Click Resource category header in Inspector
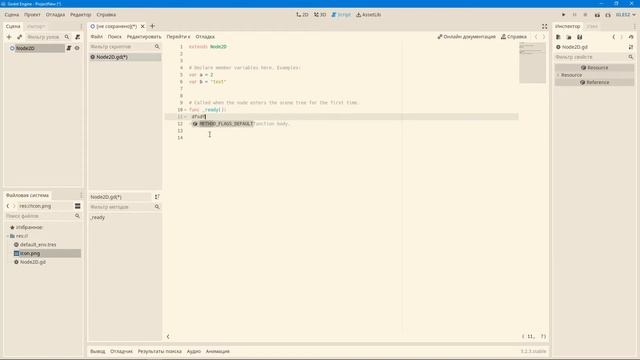The height and width of the screenshot is (360, 640). point(594,68)
